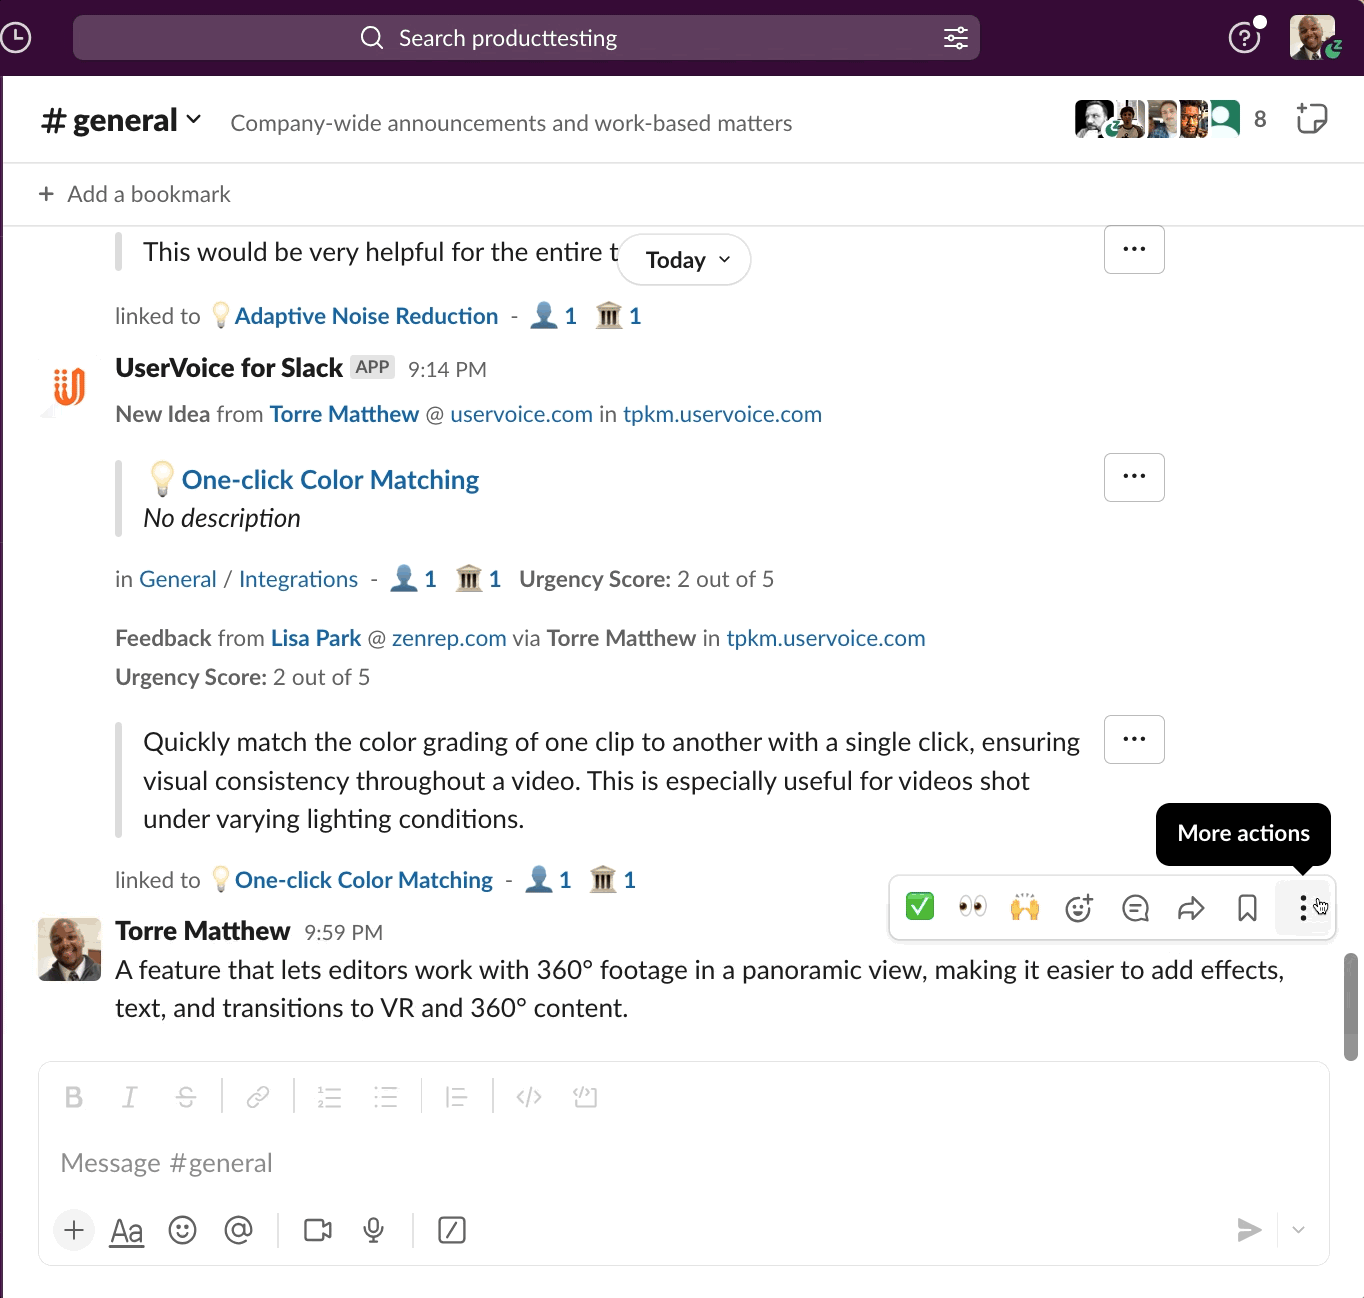This screenshot has height=1298, width=1364.
Task: Open the slash shortcuts menu
Action: pos(452,1230)
